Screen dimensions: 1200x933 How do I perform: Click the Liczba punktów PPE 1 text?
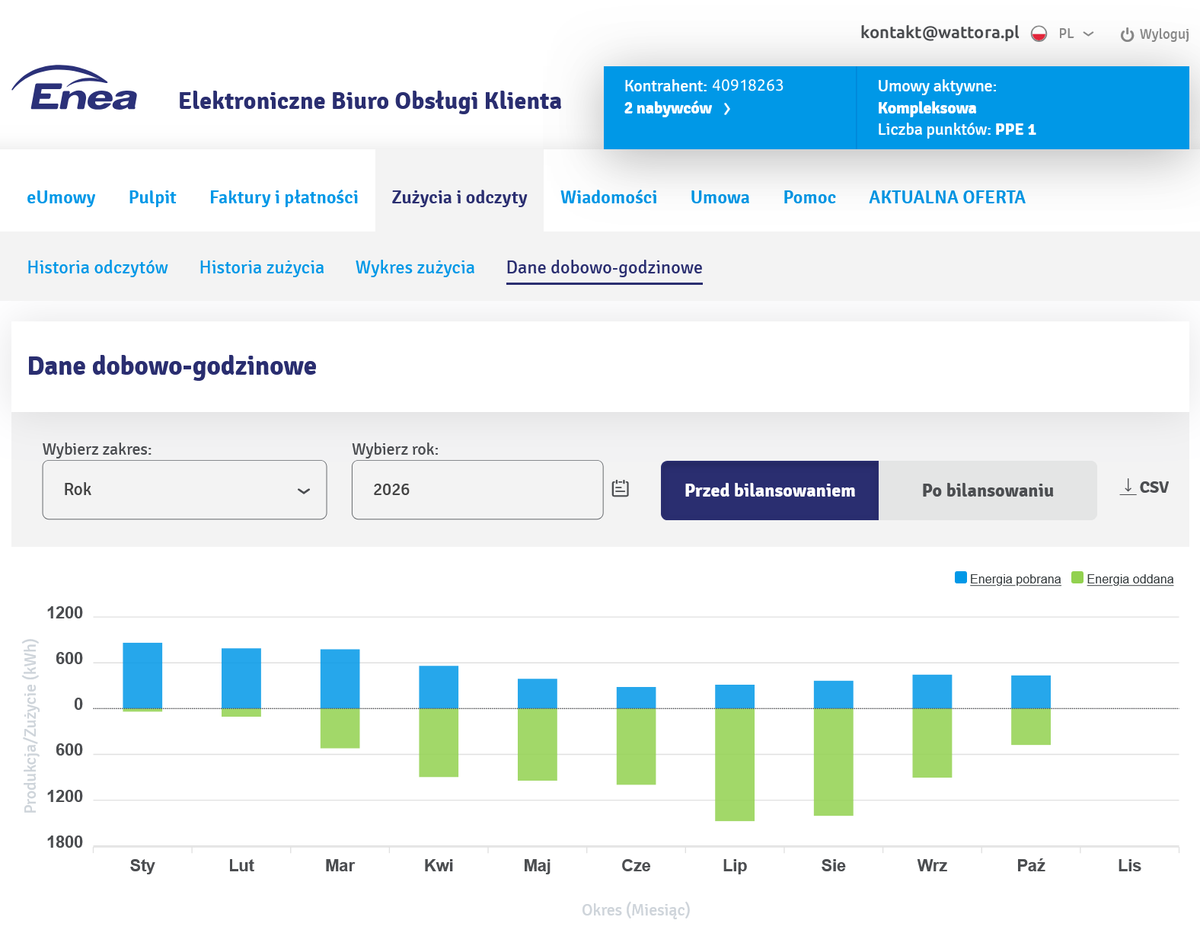(x=957, y=130)
